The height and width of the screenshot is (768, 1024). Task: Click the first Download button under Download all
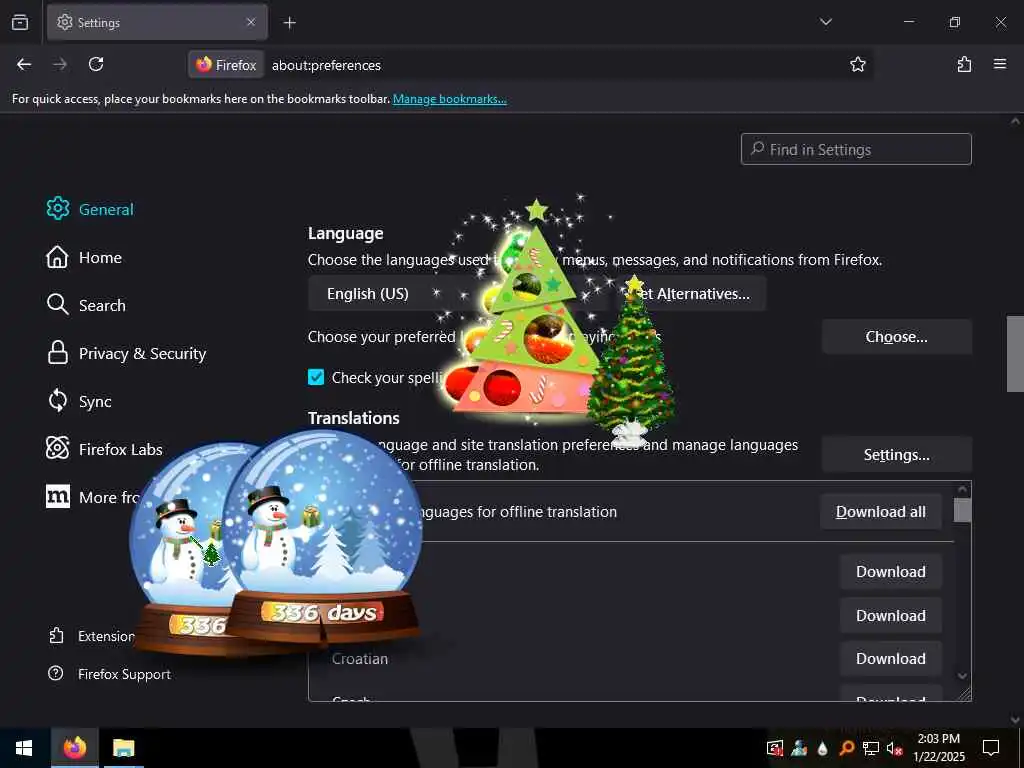point(891,571)
